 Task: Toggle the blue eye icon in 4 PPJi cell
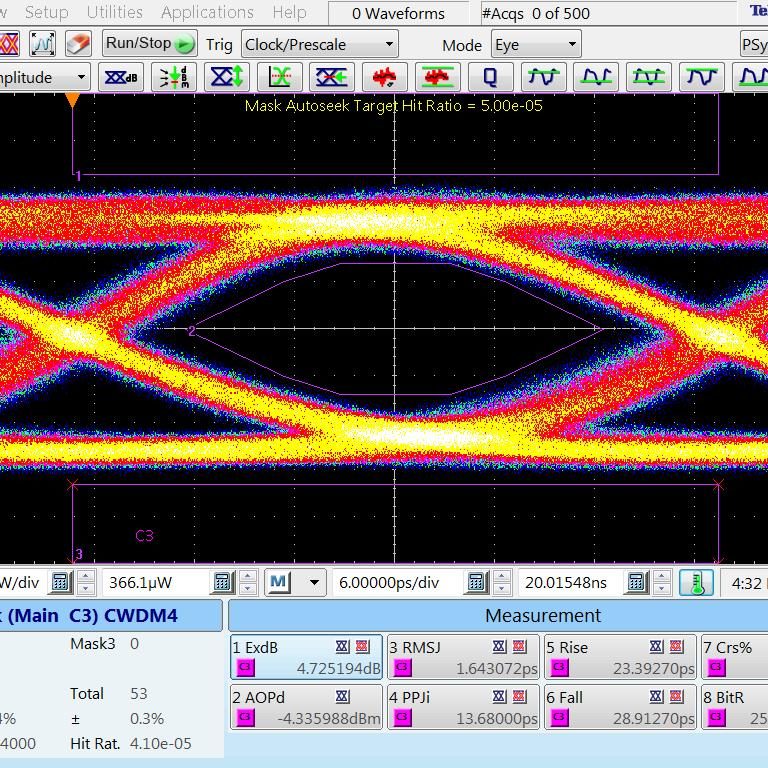point(500,696)
